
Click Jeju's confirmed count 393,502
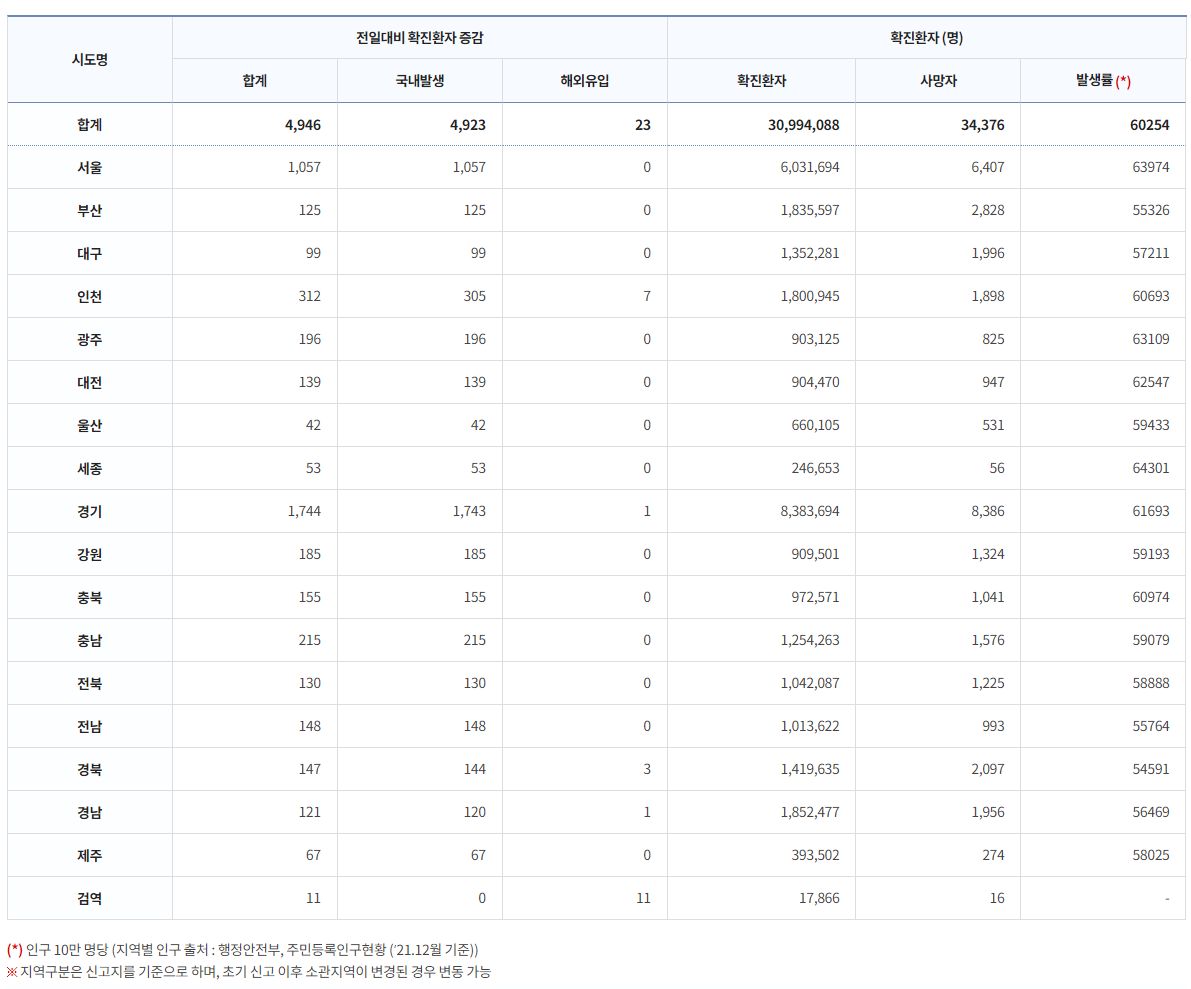point(815,855)
